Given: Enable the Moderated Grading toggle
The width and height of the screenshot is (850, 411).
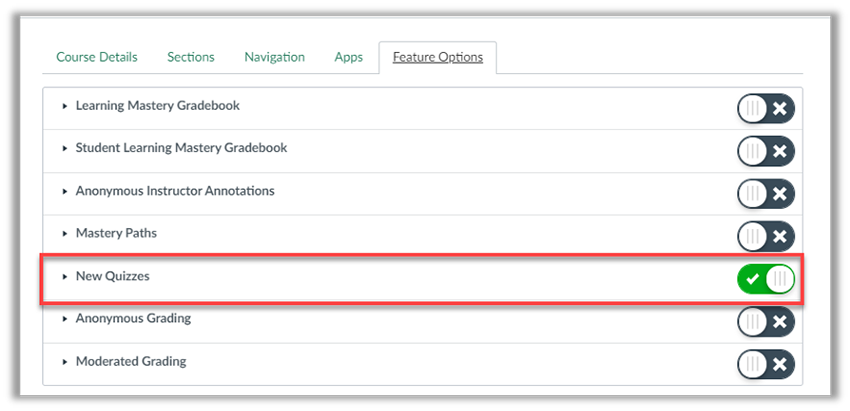Looking at the screenshot, I should (x=766, y=364).
